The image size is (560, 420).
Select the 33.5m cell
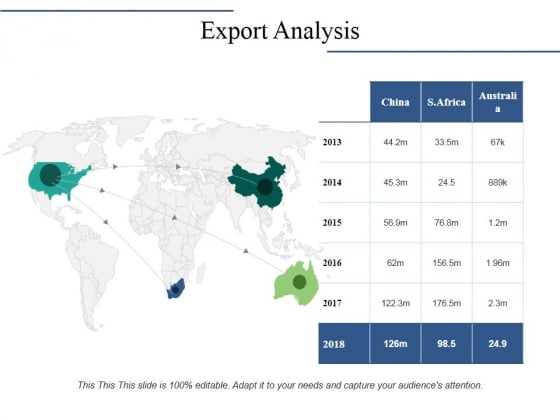446,142
